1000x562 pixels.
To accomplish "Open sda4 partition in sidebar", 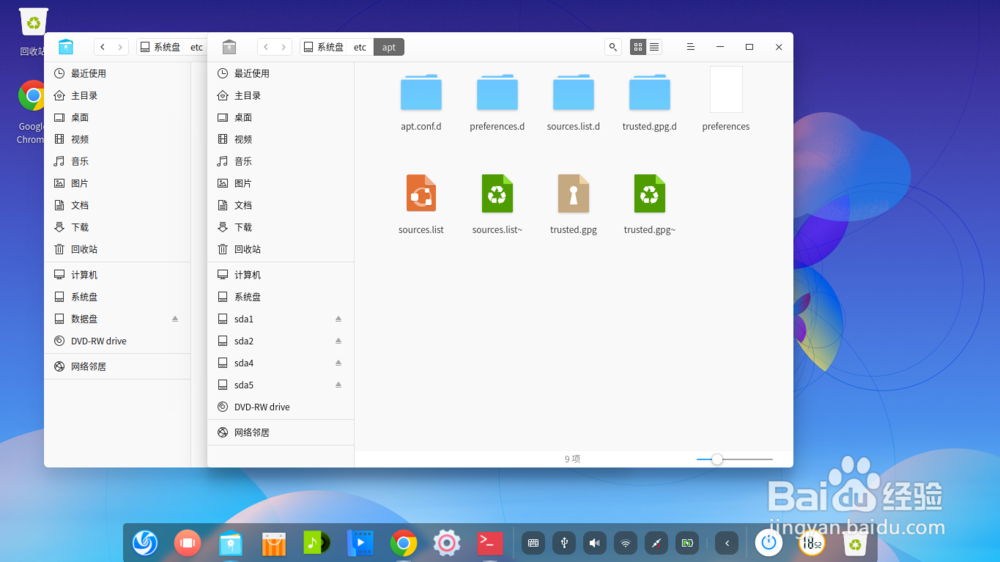I will coord(281,363).
